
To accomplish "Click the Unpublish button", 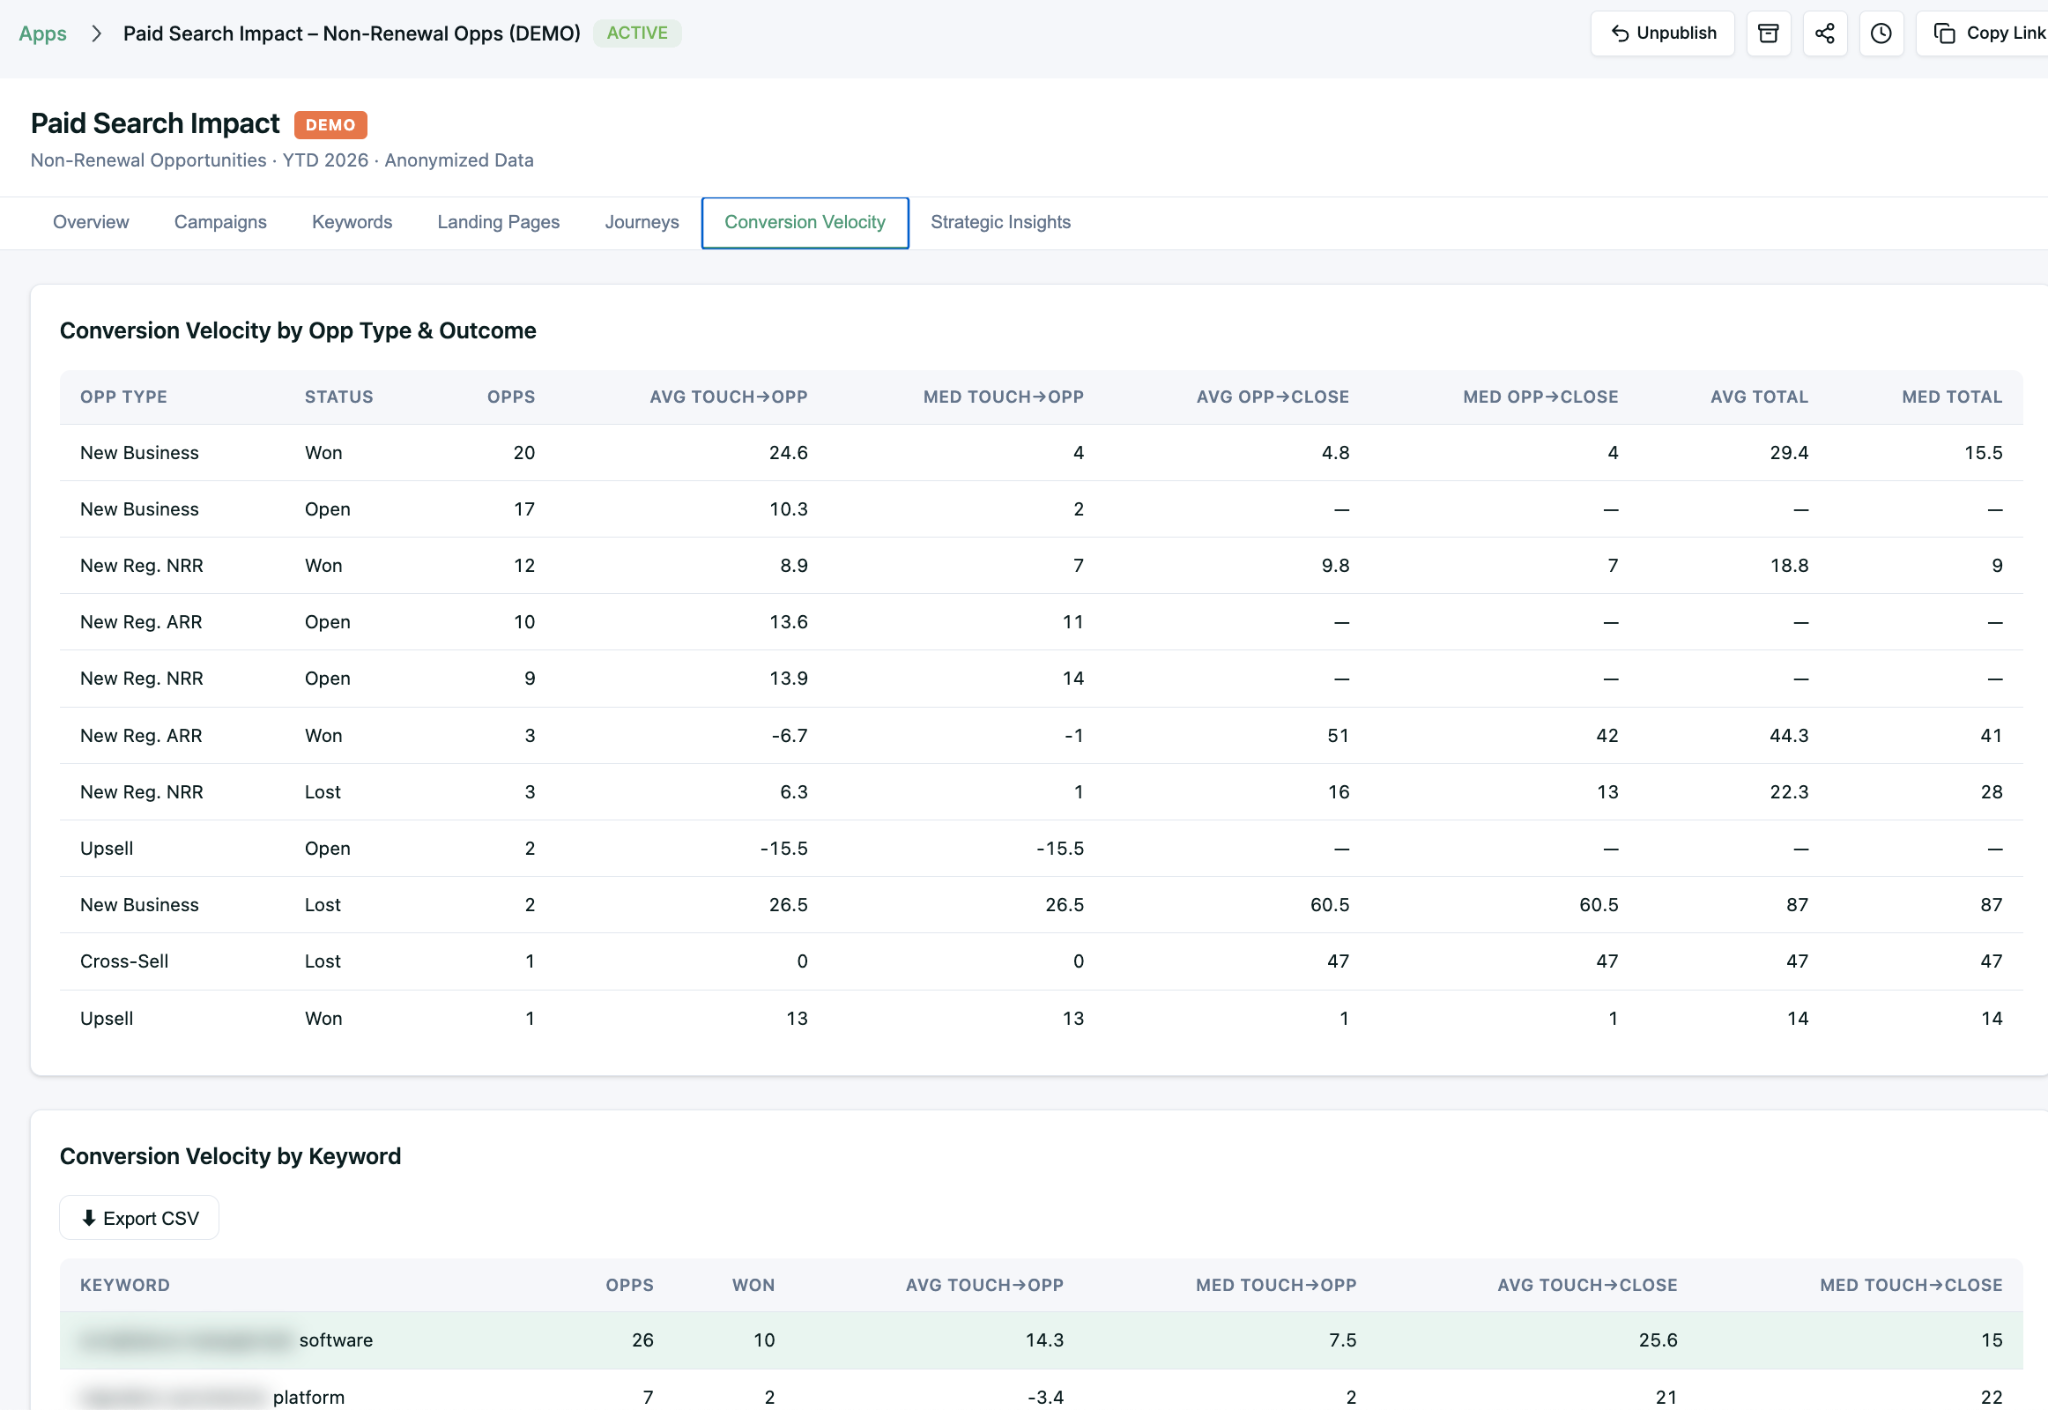I will pyautogui.click(x=1663, y=33).
